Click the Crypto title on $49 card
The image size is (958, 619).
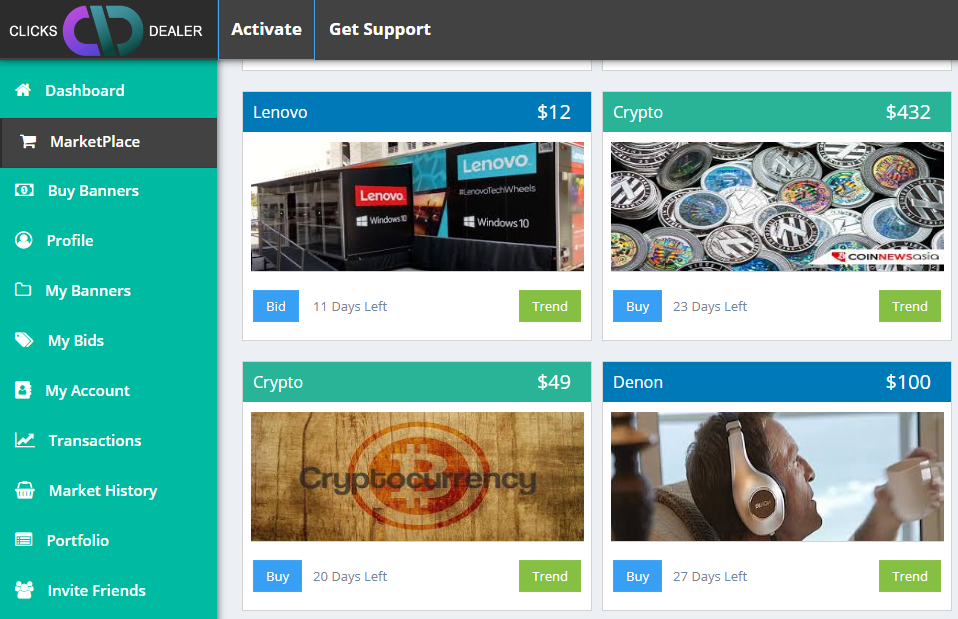pos(278,383)
